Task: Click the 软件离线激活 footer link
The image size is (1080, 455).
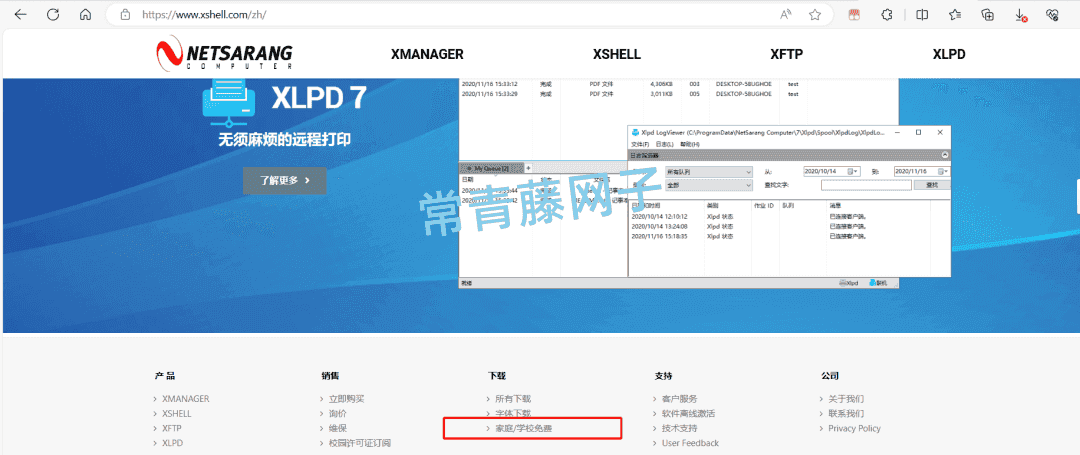Action: [x=688, y=414]
